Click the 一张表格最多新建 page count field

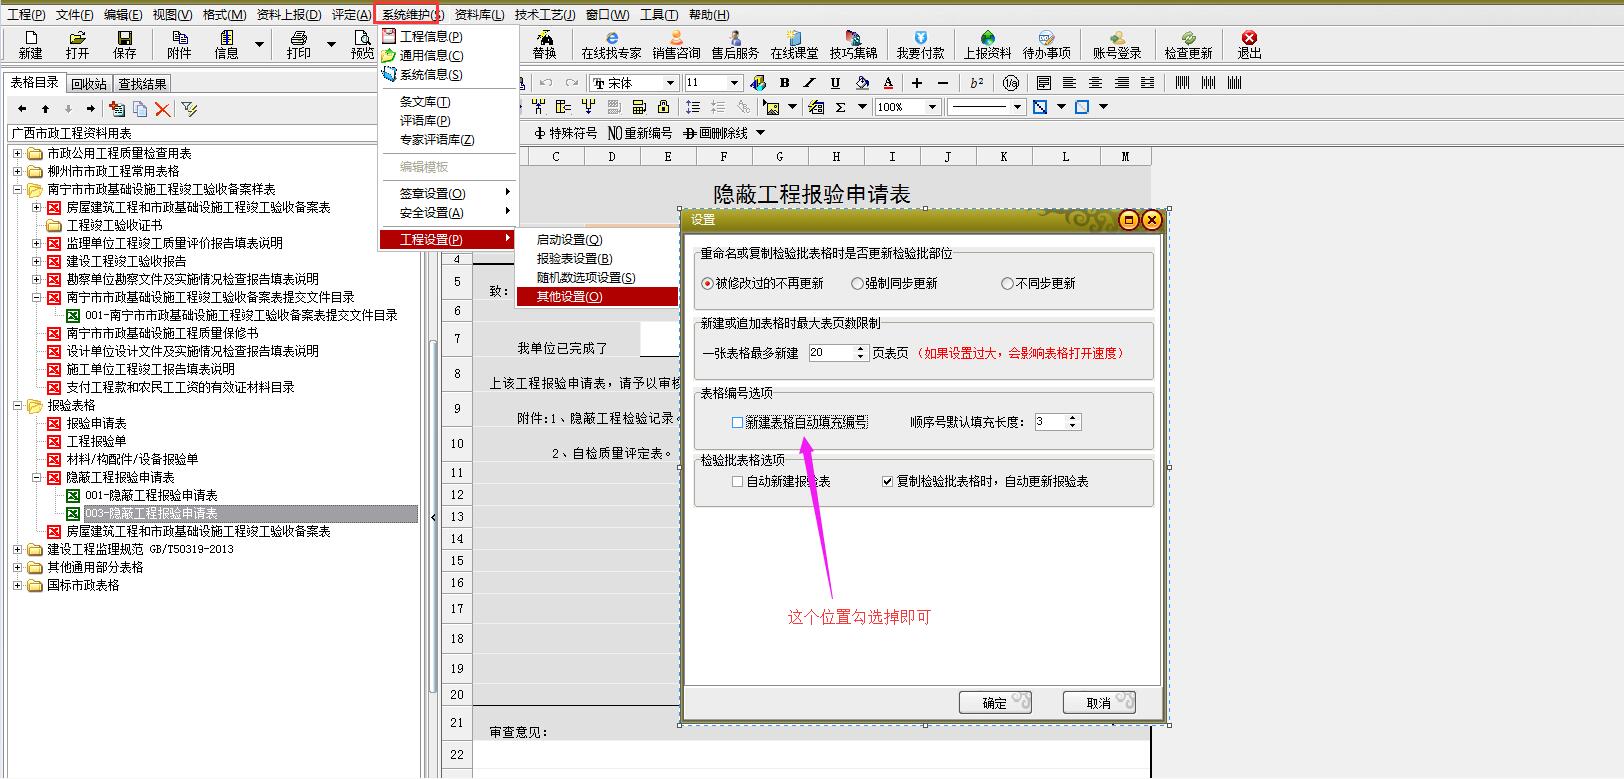click(830, 353)
